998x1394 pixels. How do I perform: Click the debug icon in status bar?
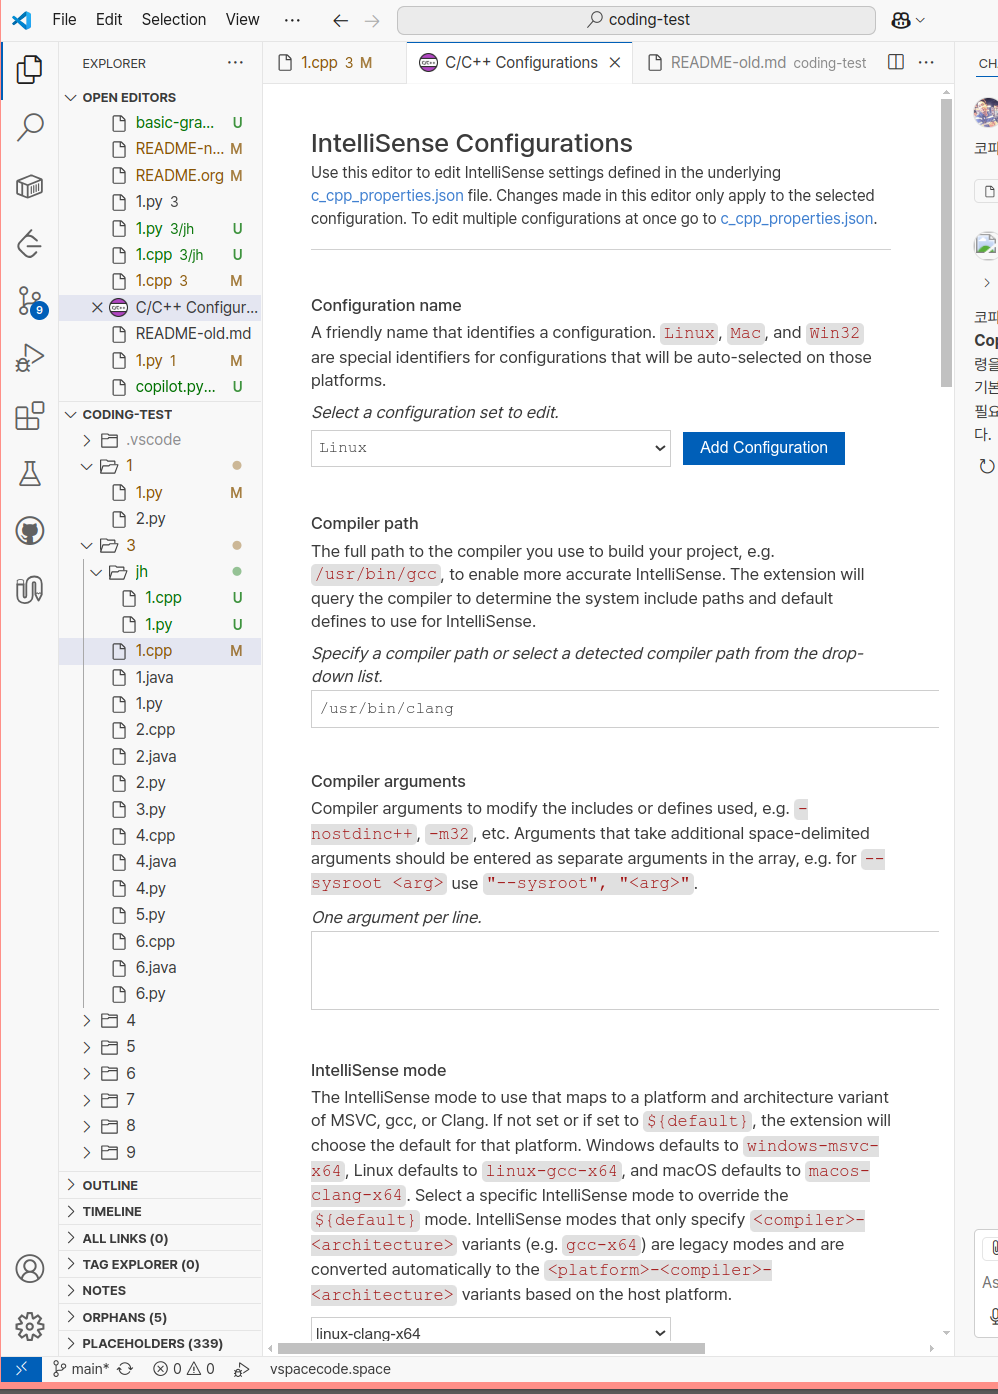[241, 1369]
